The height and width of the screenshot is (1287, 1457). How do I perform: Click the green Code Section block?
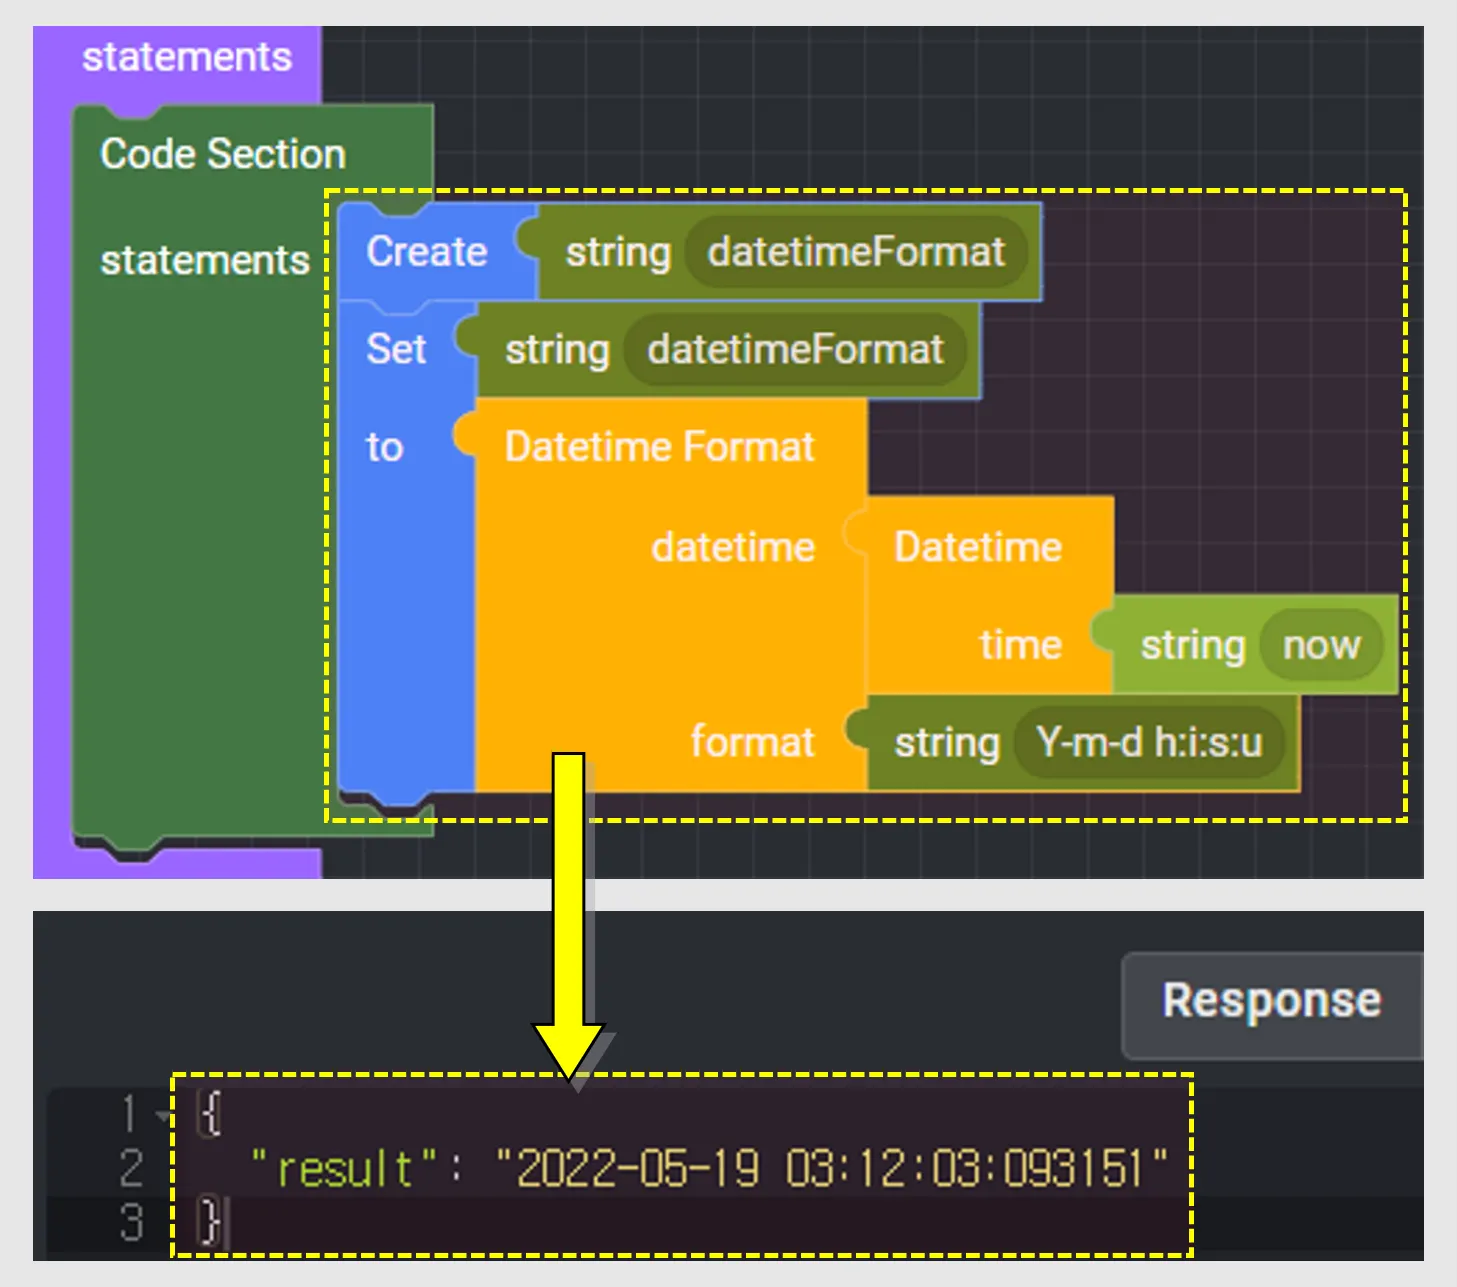point(222,152)
